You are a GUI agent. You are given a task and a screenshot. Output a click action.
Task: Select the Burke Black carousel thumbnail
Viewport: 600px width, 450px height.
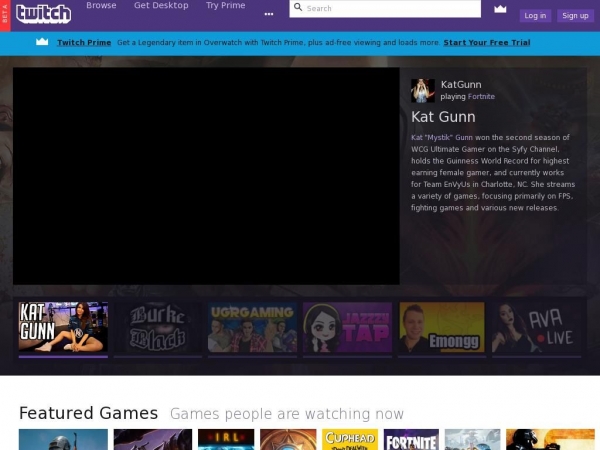158,327
